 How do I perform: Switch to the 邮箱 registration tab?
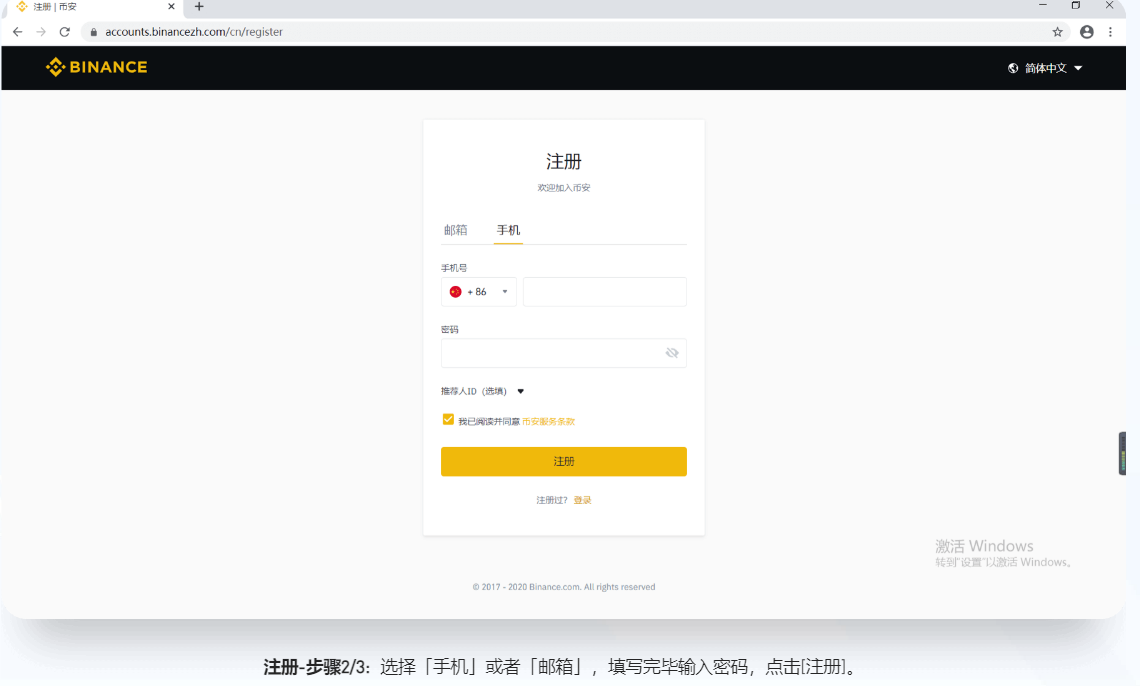coord(455,230)
